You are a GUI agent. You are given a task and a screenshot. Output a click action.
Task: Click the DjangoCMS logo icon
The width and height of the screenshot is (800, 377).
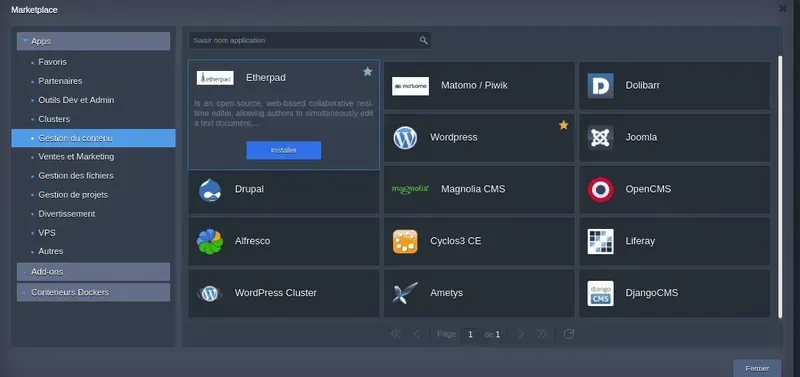tap(601, 293)
